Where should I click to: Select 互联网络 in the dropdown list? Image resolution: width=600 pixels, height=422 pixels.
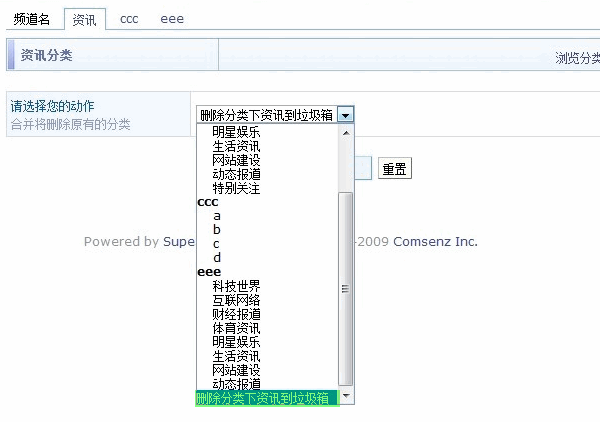(236, 300)
